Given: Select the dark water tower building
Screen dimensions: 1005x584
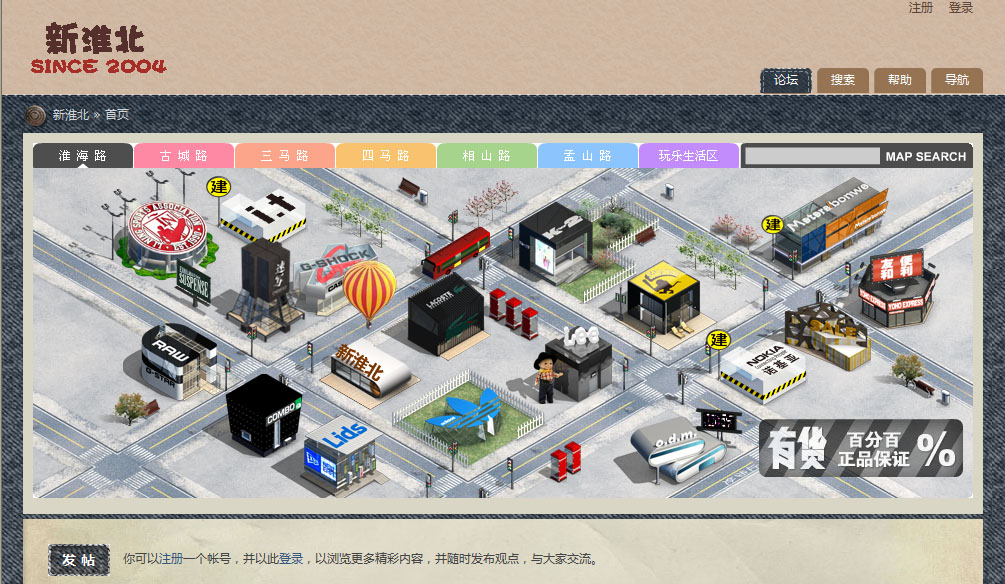Looking at the screenshot, I should click(x=264, y=287).
